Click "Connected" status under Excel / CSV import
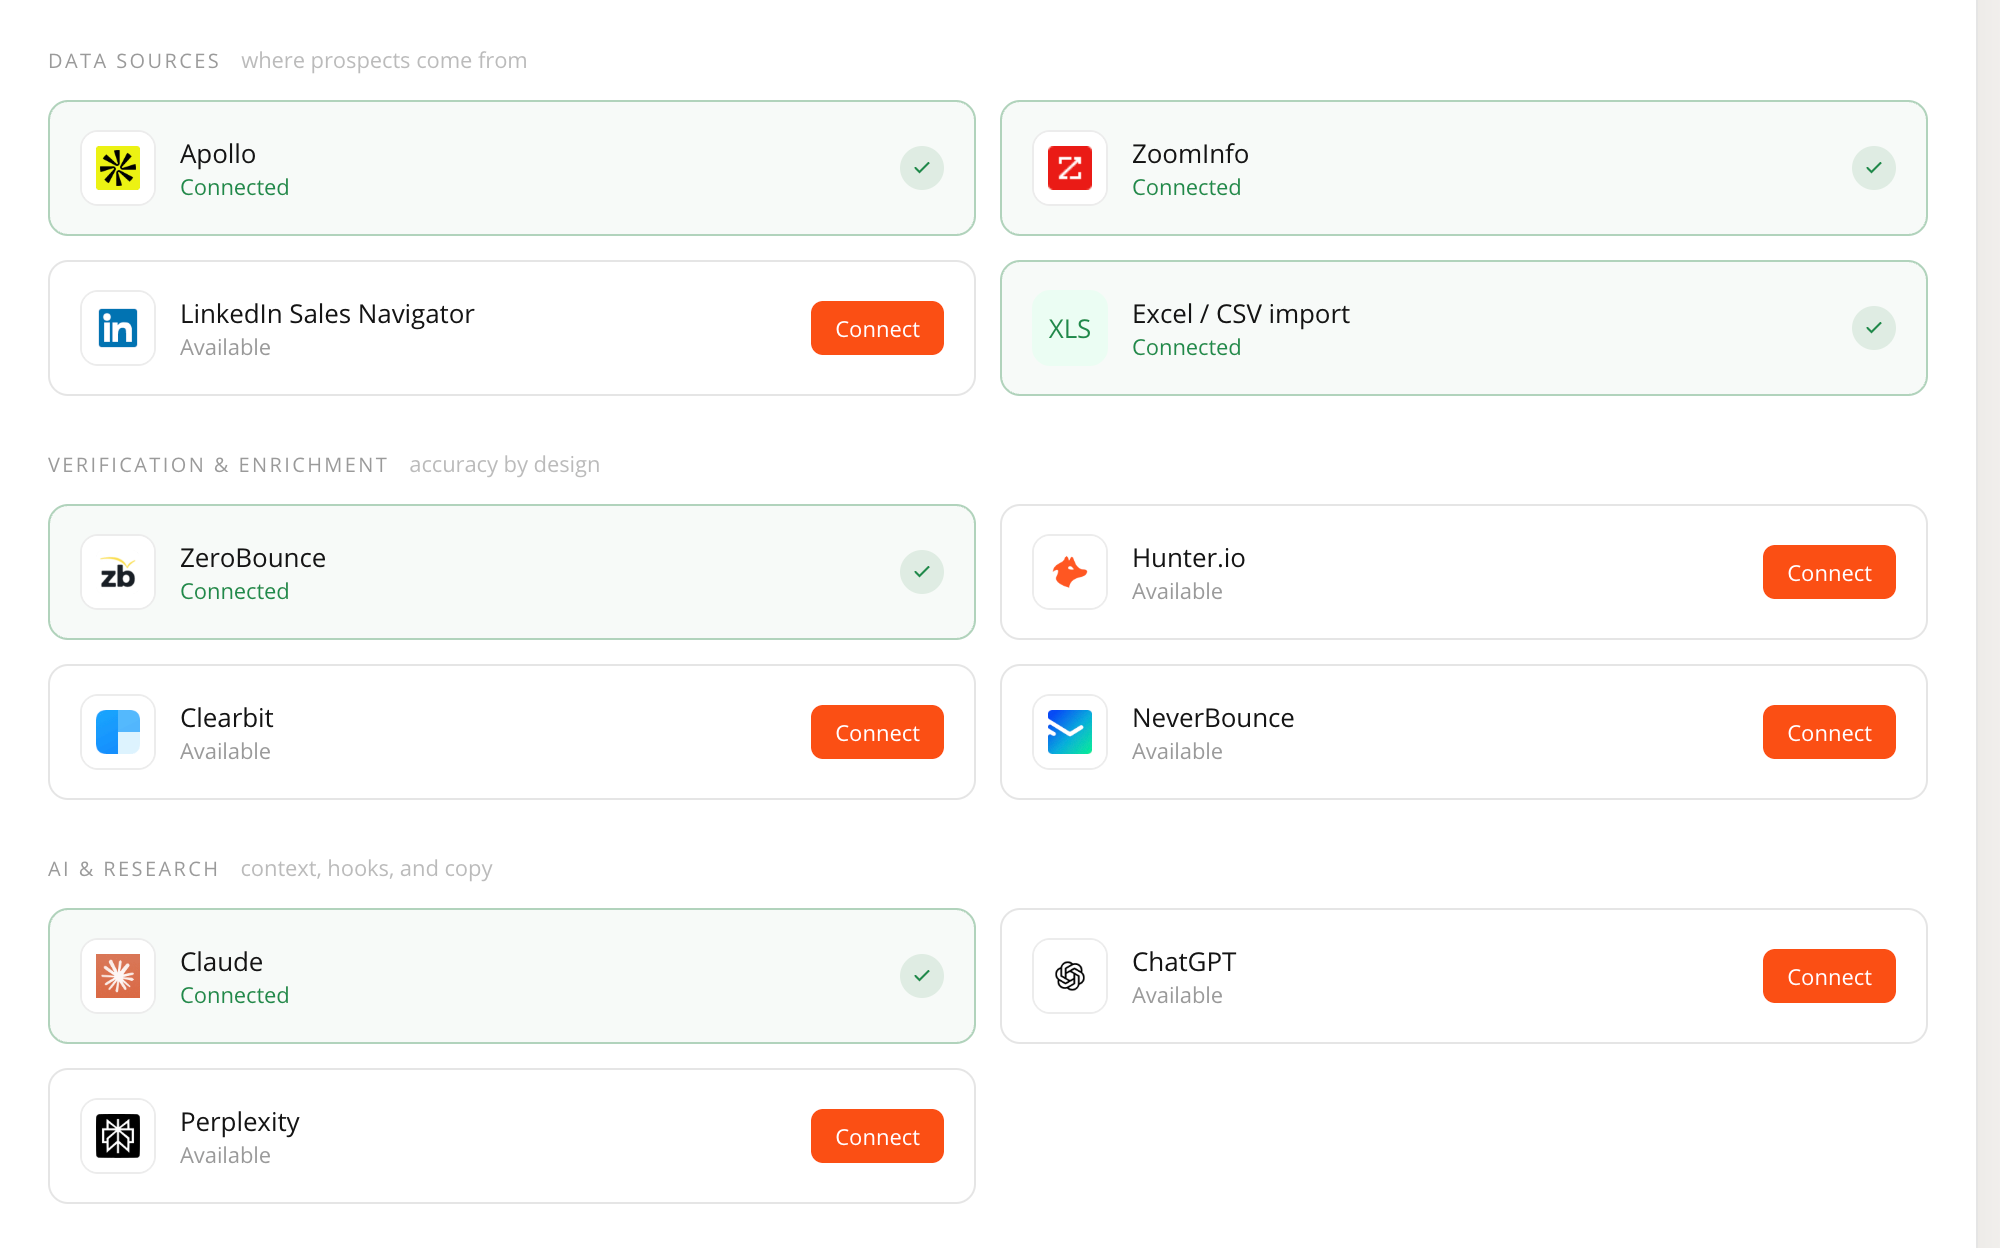This screenshot has height=1248, width=2000. pos(1186,348)
